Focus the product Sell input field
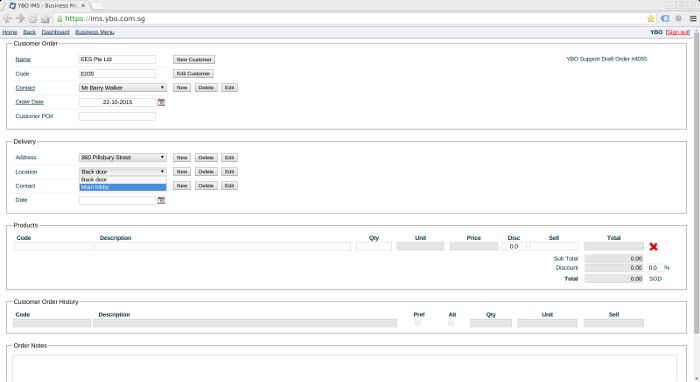 pyautogui.click(x=554, y=246)
